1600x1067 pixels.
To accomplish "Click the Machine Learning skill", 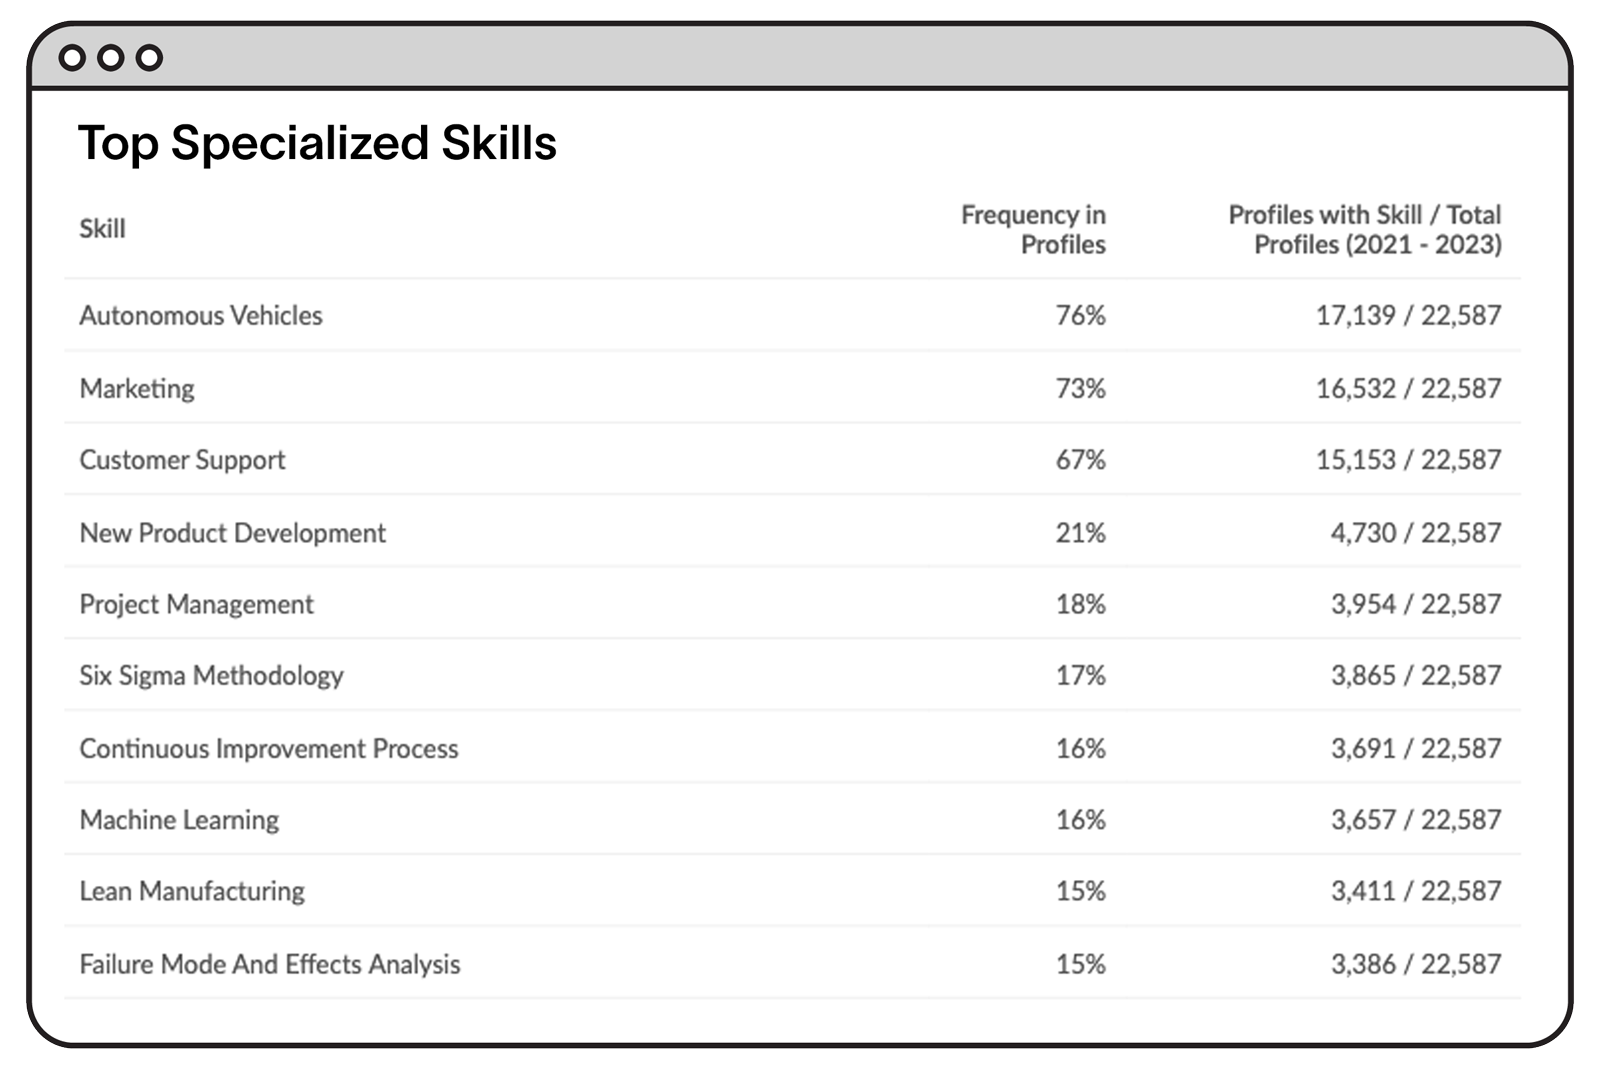I will tap(179, 820).
